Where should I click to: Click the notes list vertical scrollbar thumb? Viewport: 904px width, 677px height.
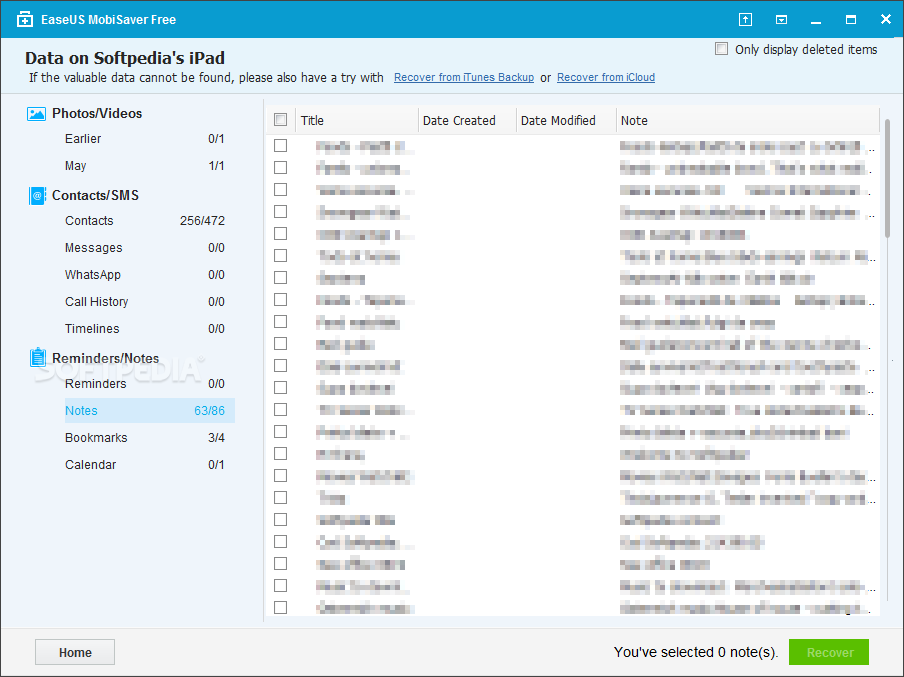(888, 178)
